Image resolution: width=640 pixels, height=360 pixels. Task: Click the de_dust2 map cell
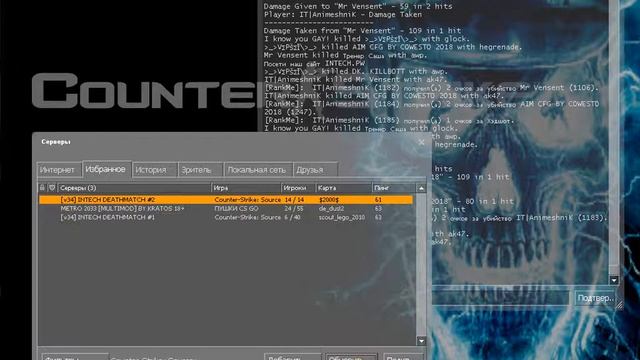pos(331,209)
